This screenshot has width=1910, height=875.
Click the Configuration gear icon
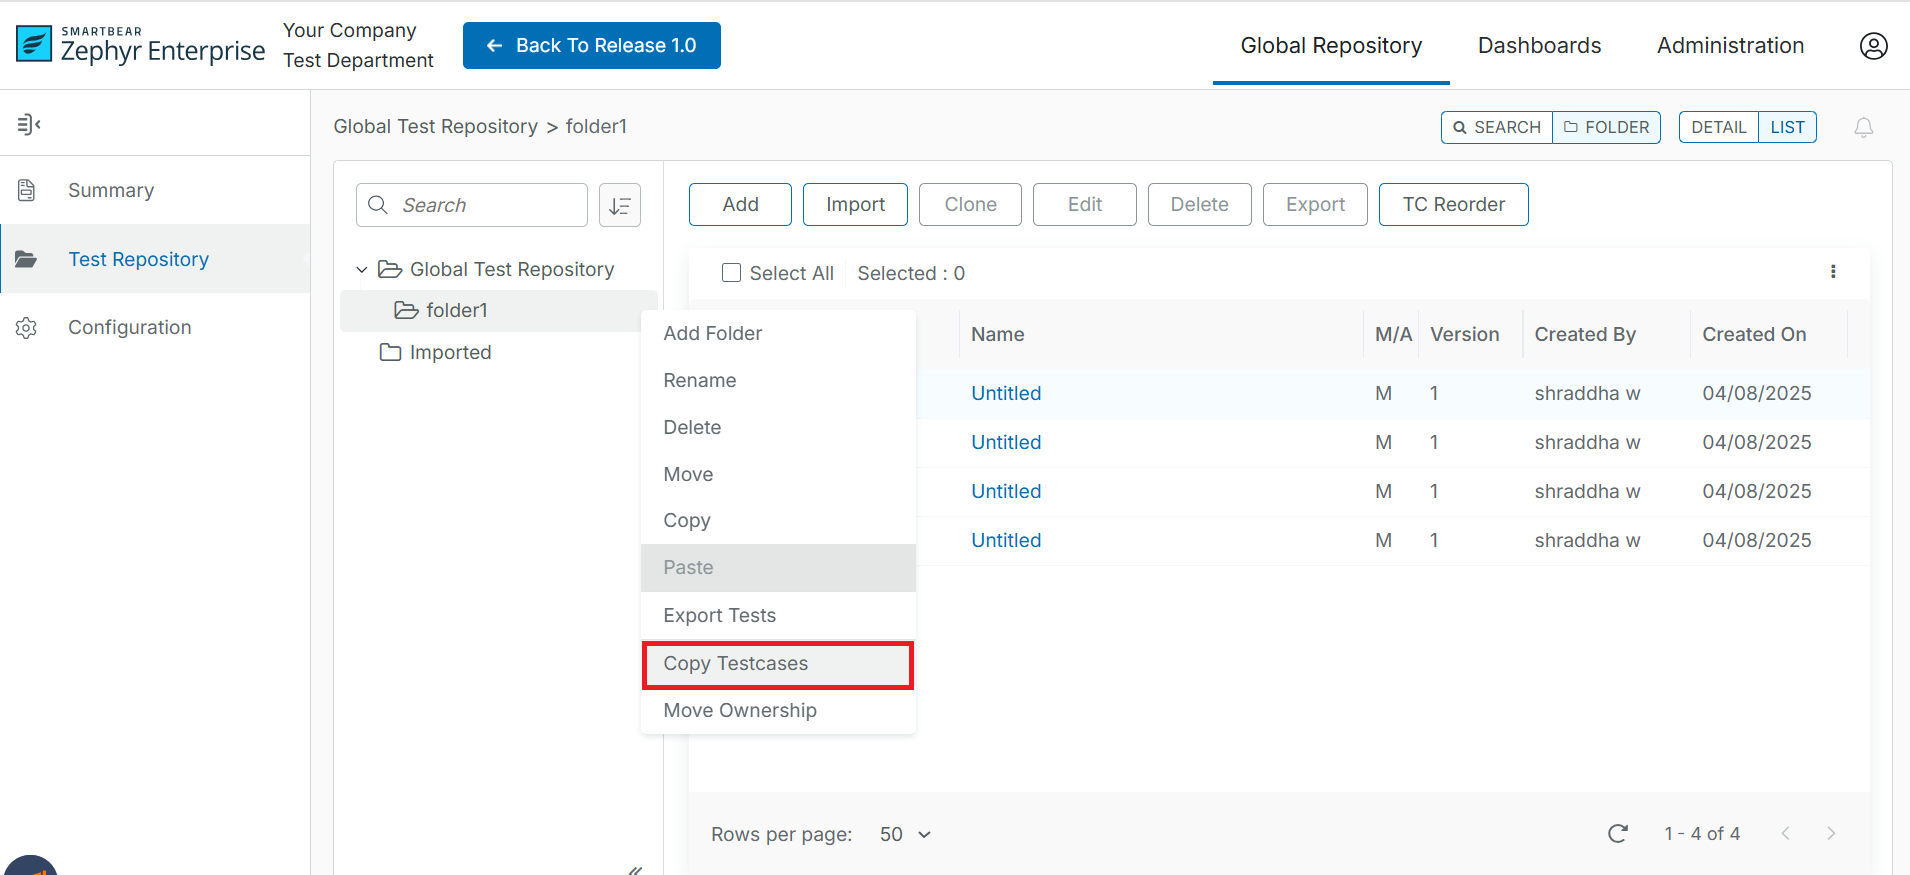coord(27,328)
